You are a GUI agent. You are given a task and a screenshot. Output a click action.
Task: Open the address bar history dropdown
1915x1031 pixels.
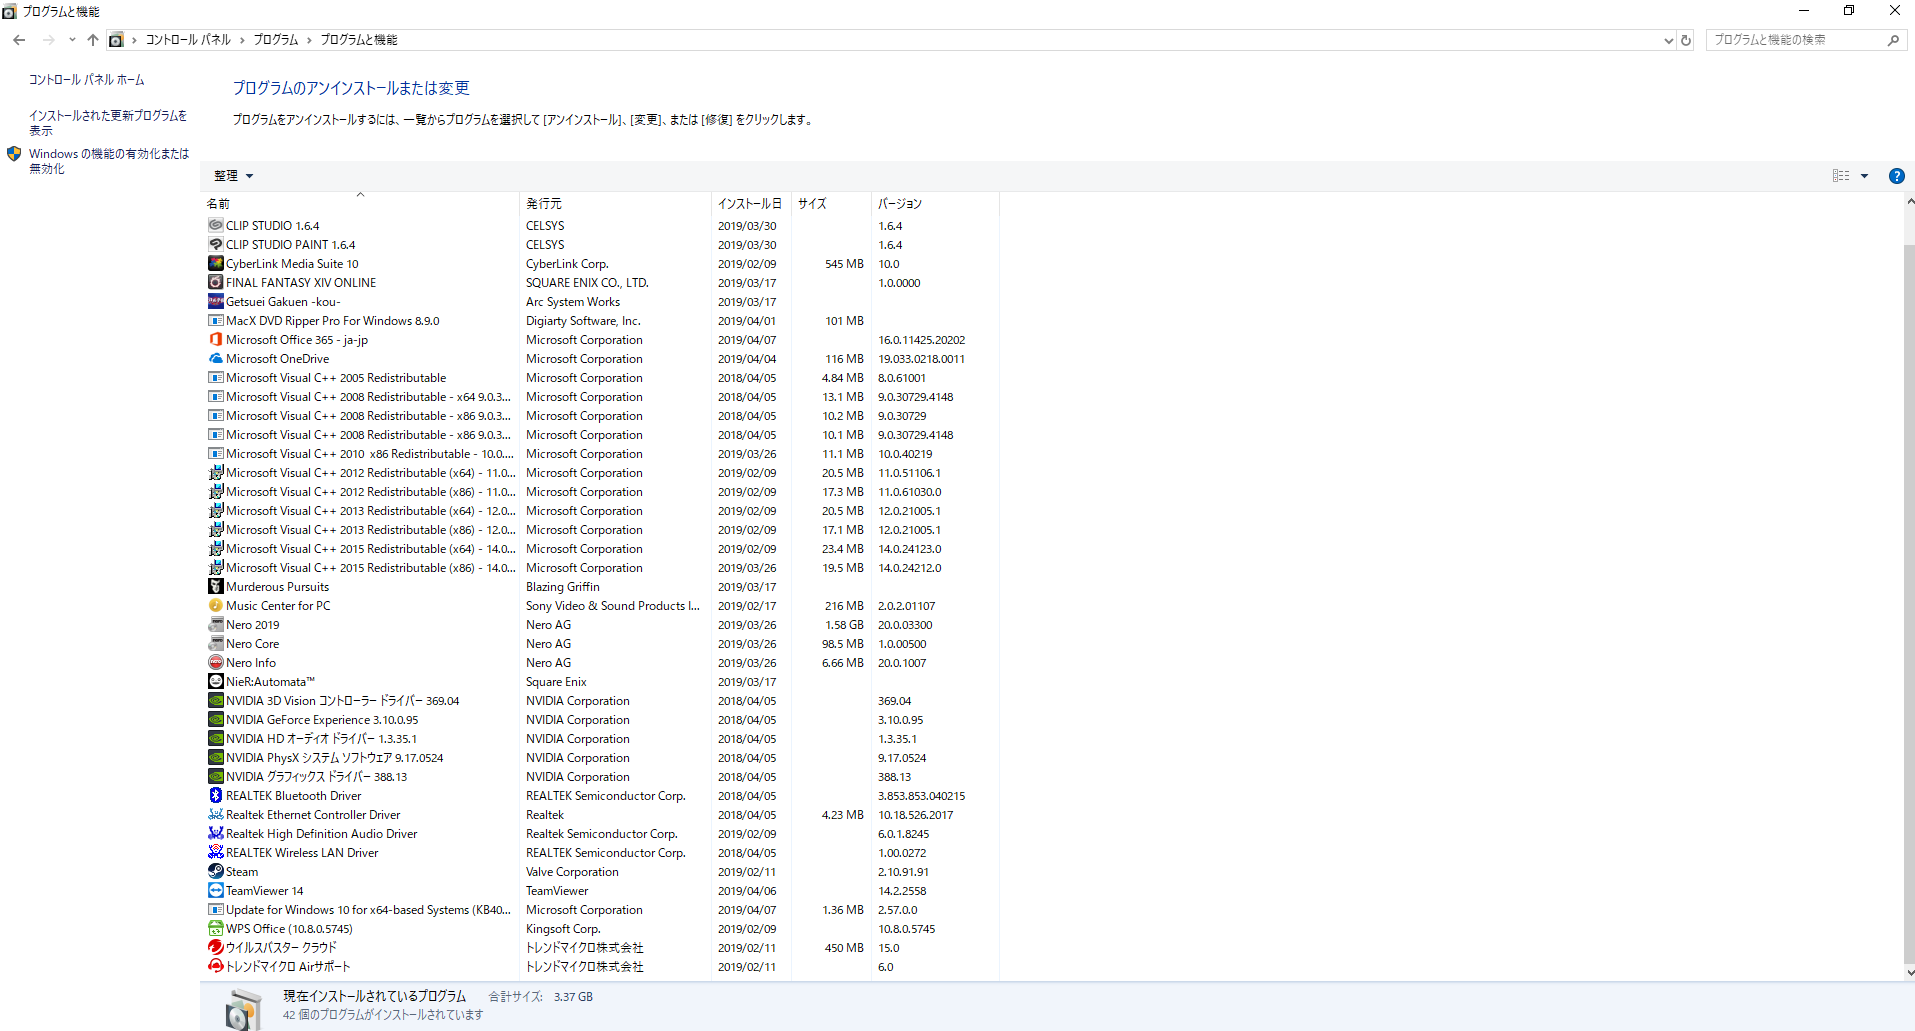1668,41
